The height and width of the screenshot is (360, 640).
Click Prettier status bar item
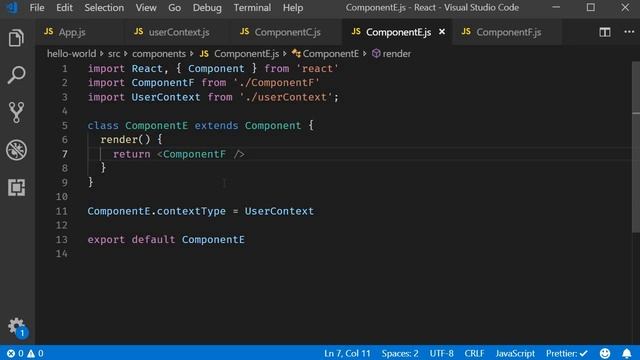567,353
